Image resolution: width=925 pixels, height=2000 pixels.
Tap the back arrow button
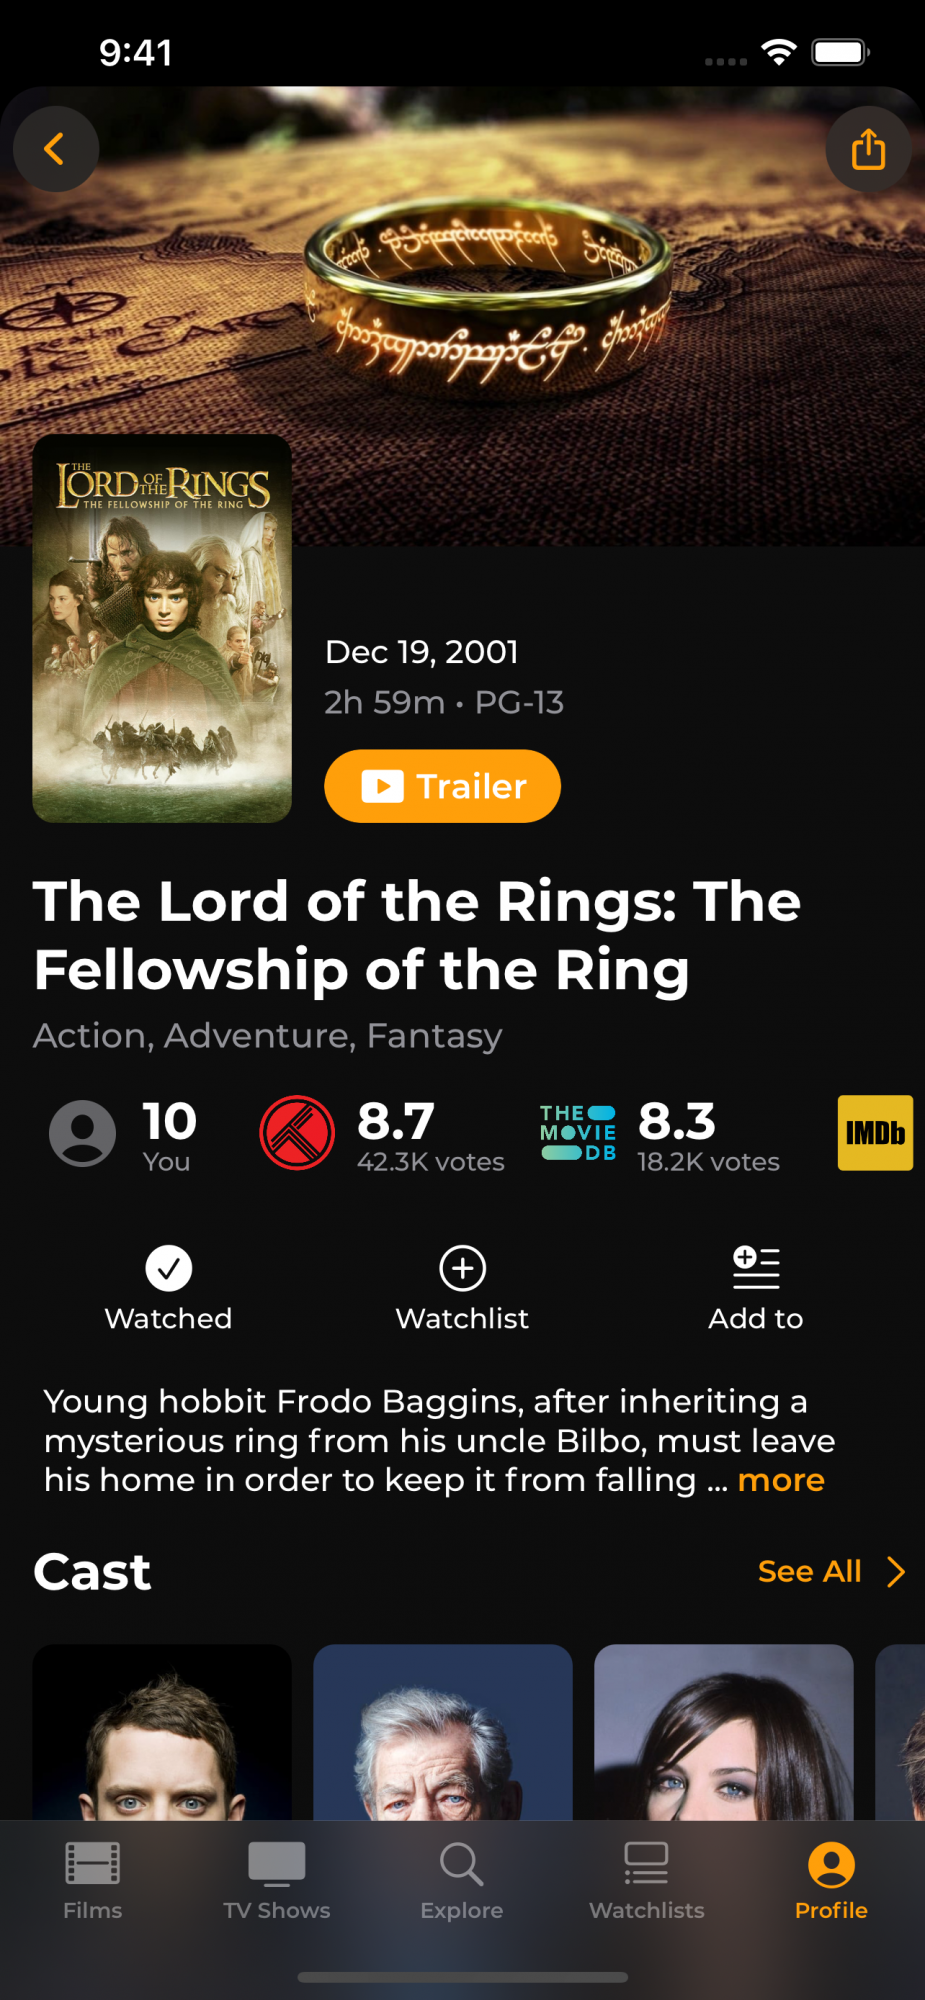(56, 149)
